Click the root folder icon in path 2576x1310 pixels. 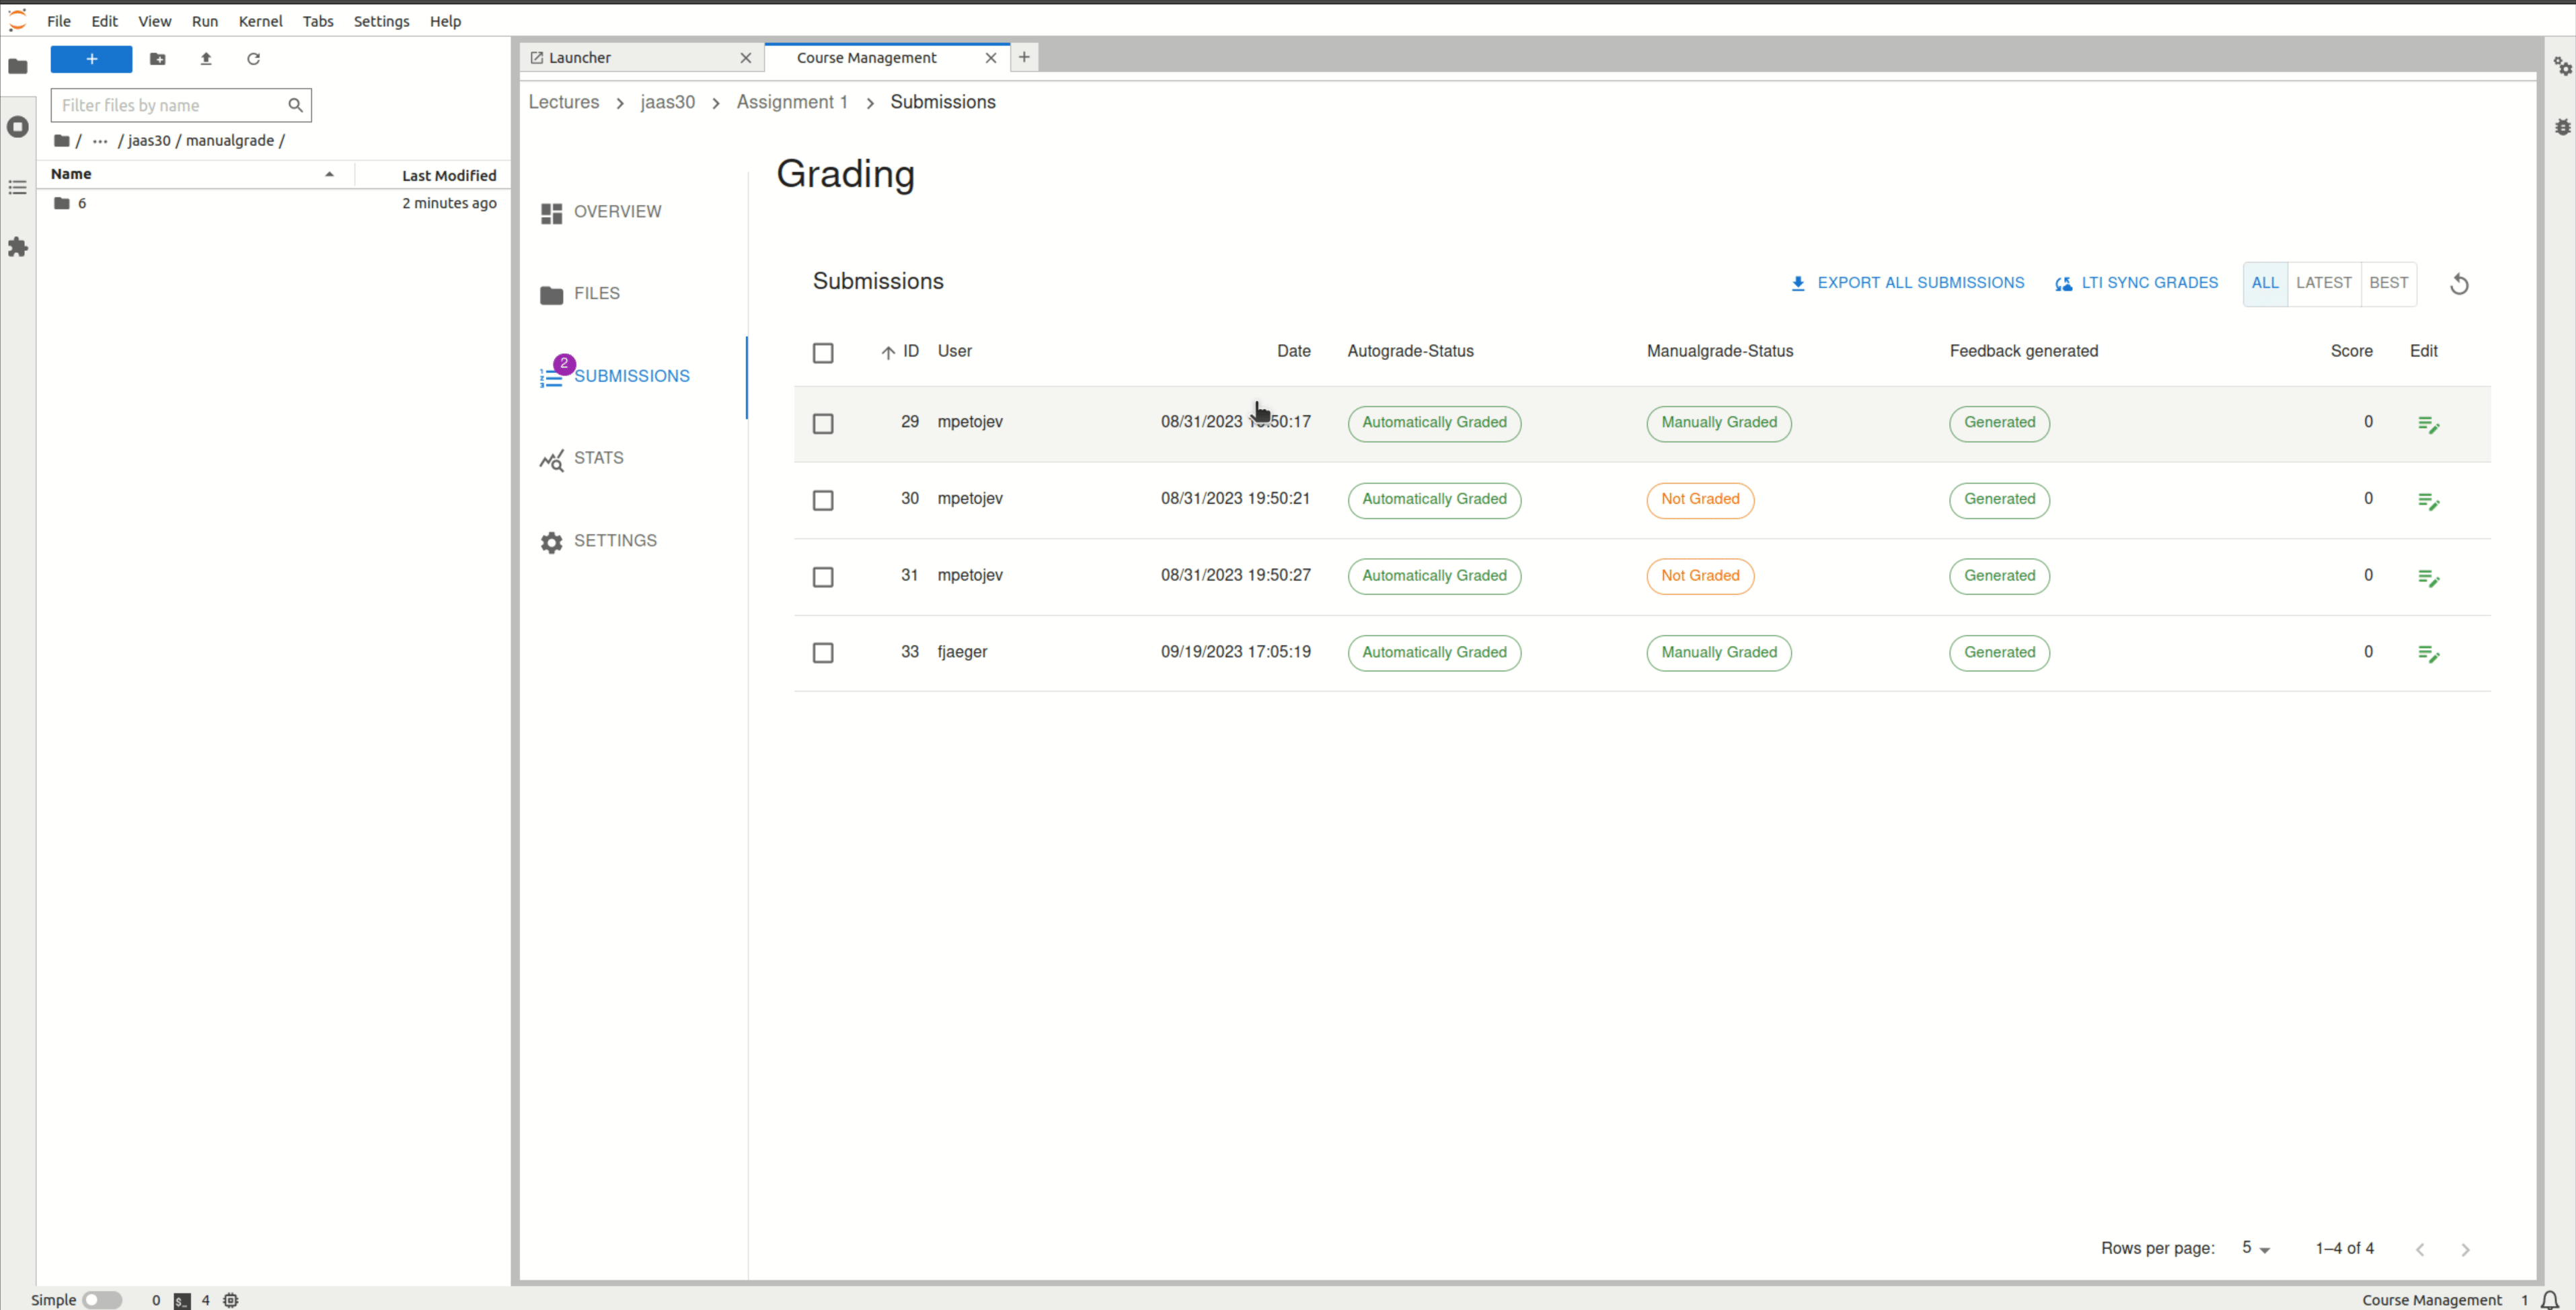click(x=62, y=141)
